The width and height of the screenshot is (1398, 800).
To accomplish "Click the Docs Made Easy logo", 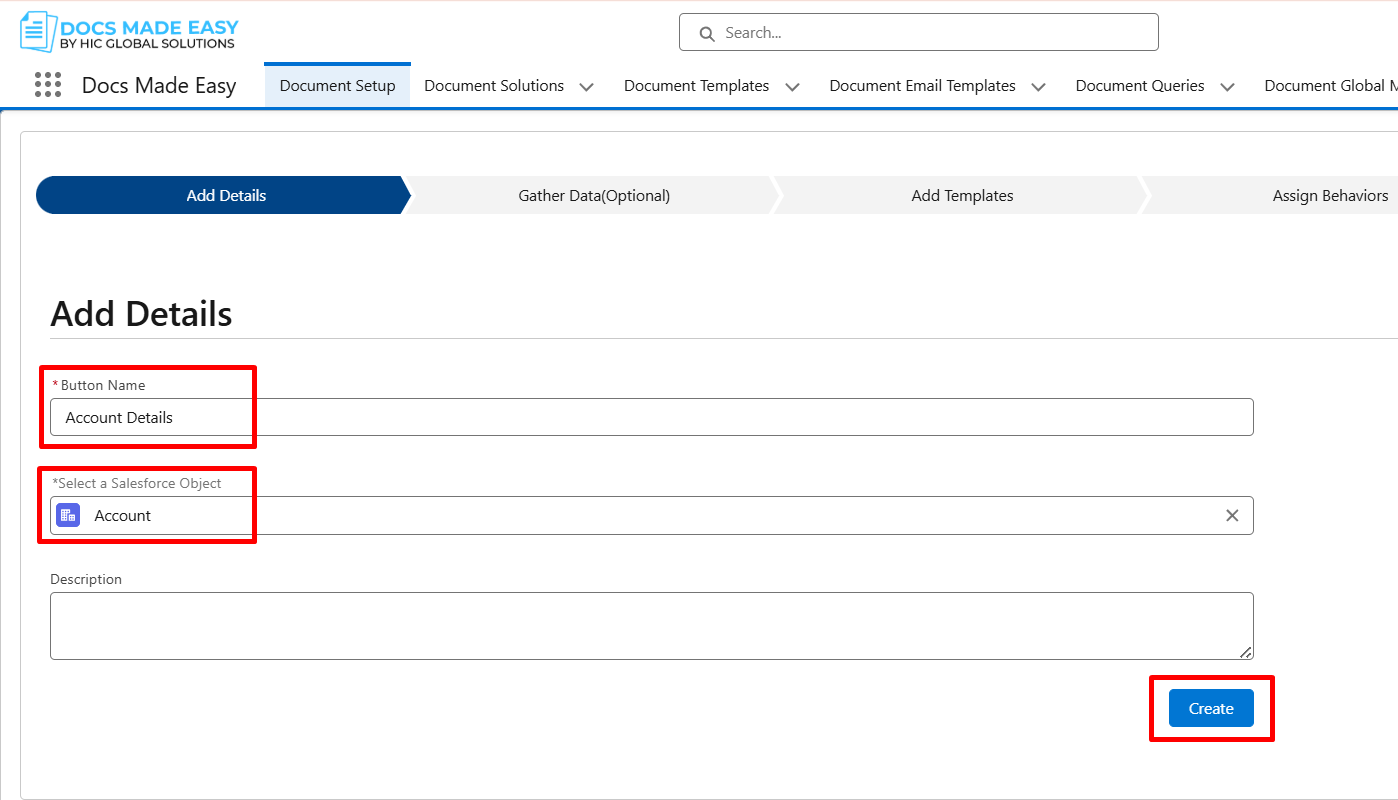I will pos(129,32).
